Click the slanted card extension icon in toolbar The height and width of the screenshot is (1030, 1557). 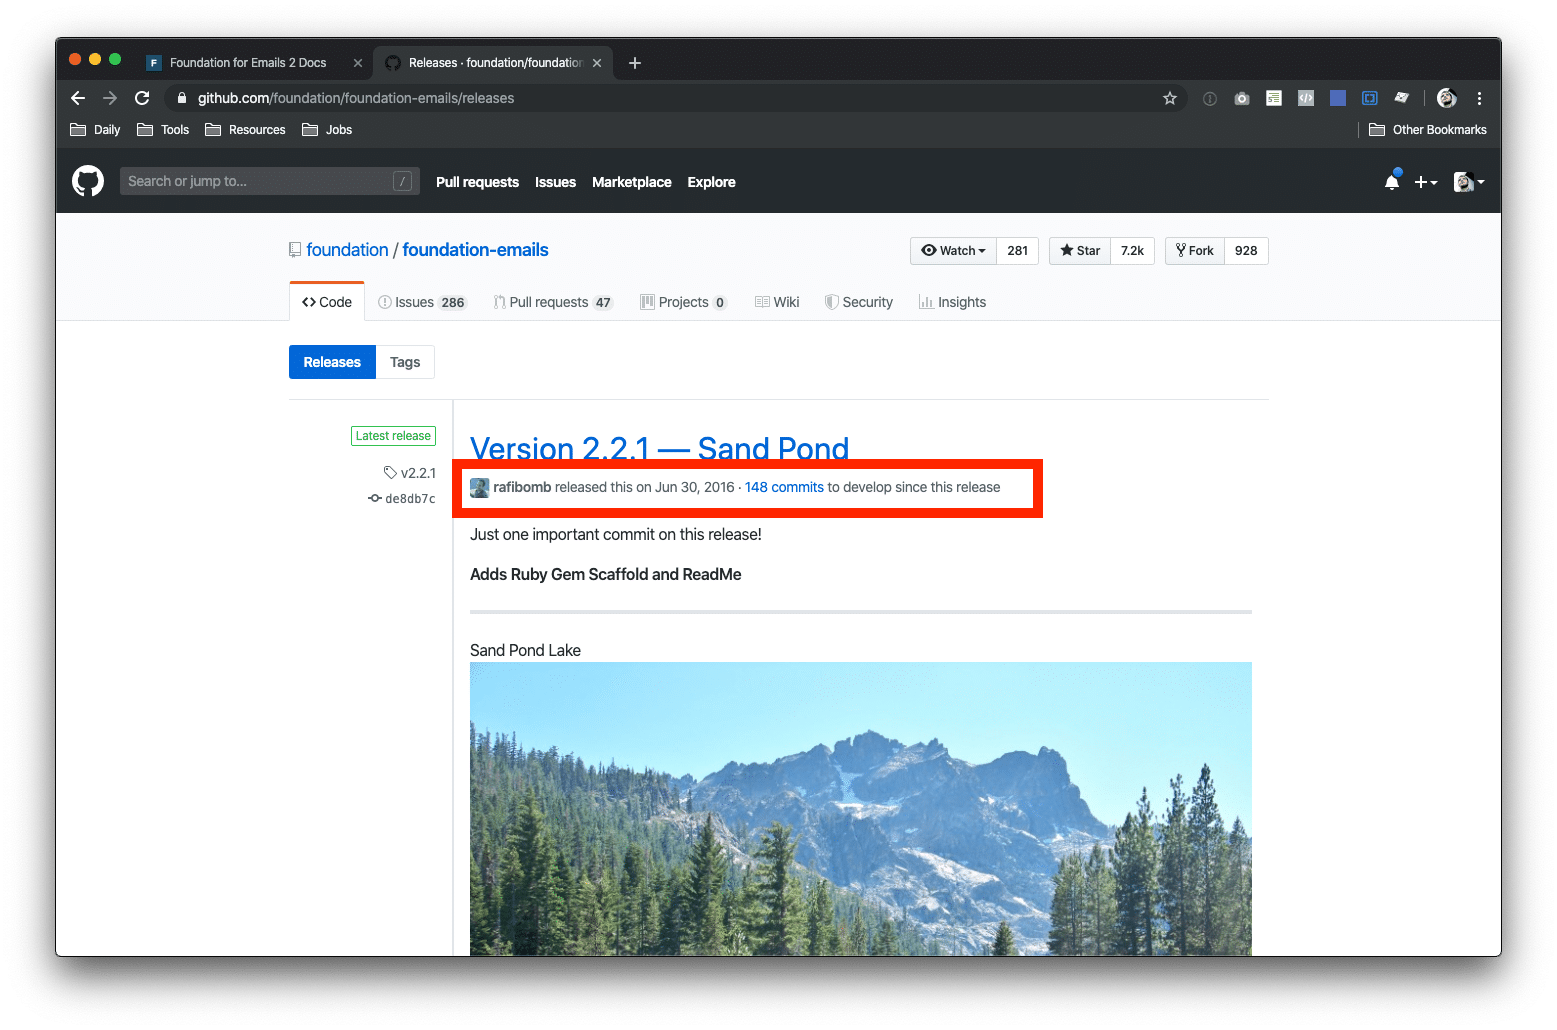[1402, 98]
